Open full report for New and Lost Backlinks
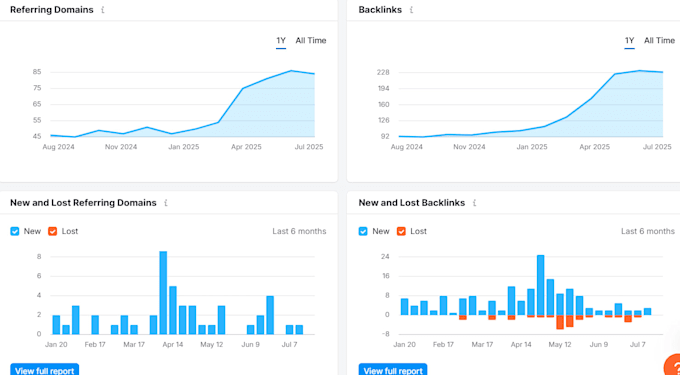Screen dimensions: 680x375 (393, 370)
